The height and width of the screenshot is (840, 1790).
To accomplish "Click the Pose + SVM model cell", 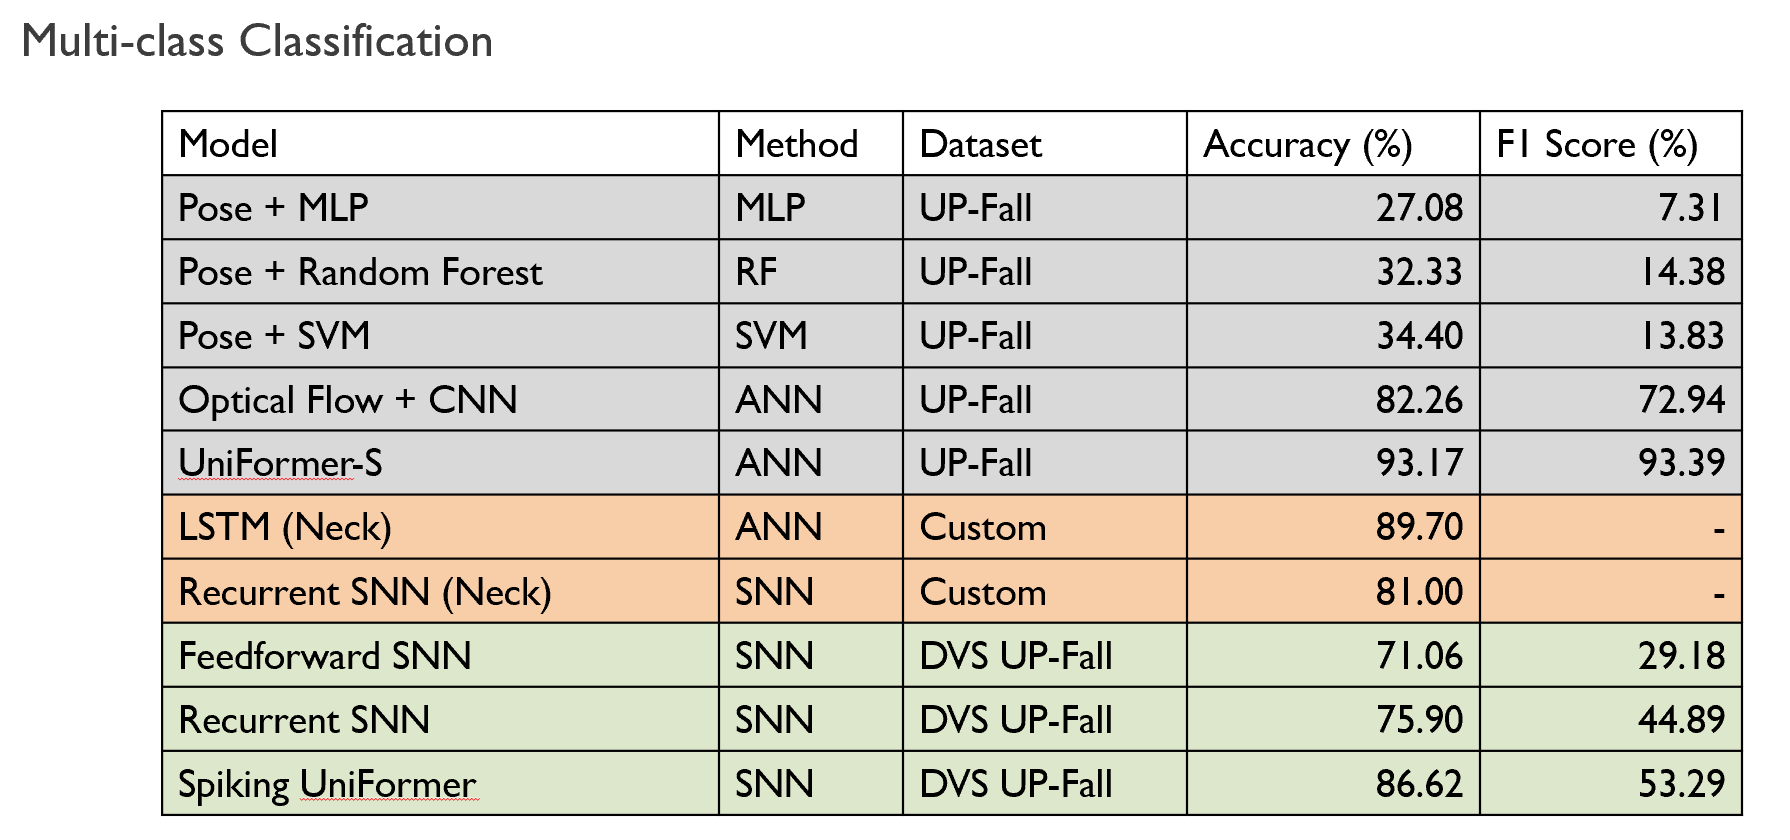I will (440, 336).
